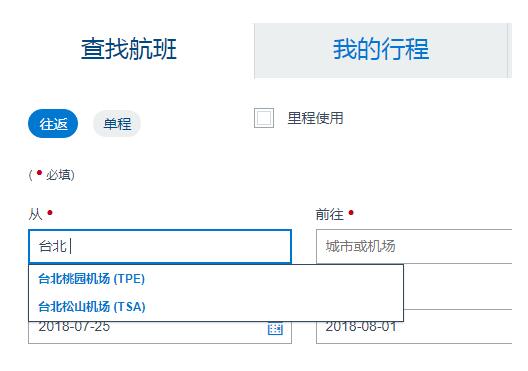Select the 单程 one-way option
The image size is (528, 371).
[x=117, y=124]
